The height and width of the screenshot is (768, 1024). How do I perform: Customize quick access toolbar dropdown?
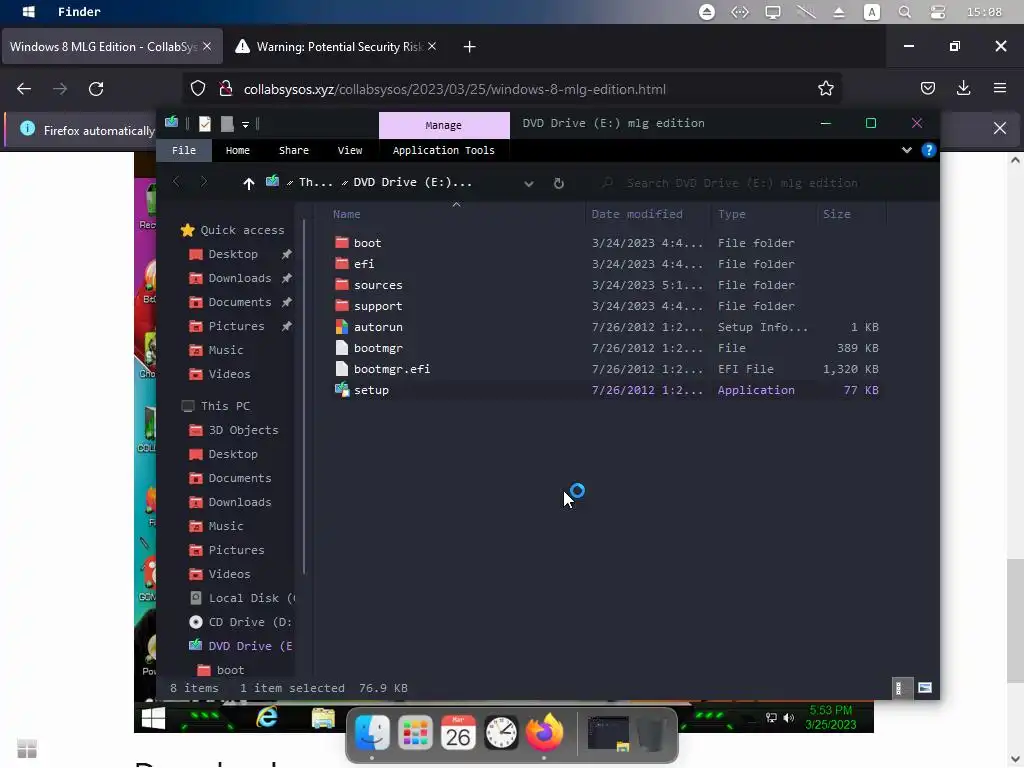(246, 124)
